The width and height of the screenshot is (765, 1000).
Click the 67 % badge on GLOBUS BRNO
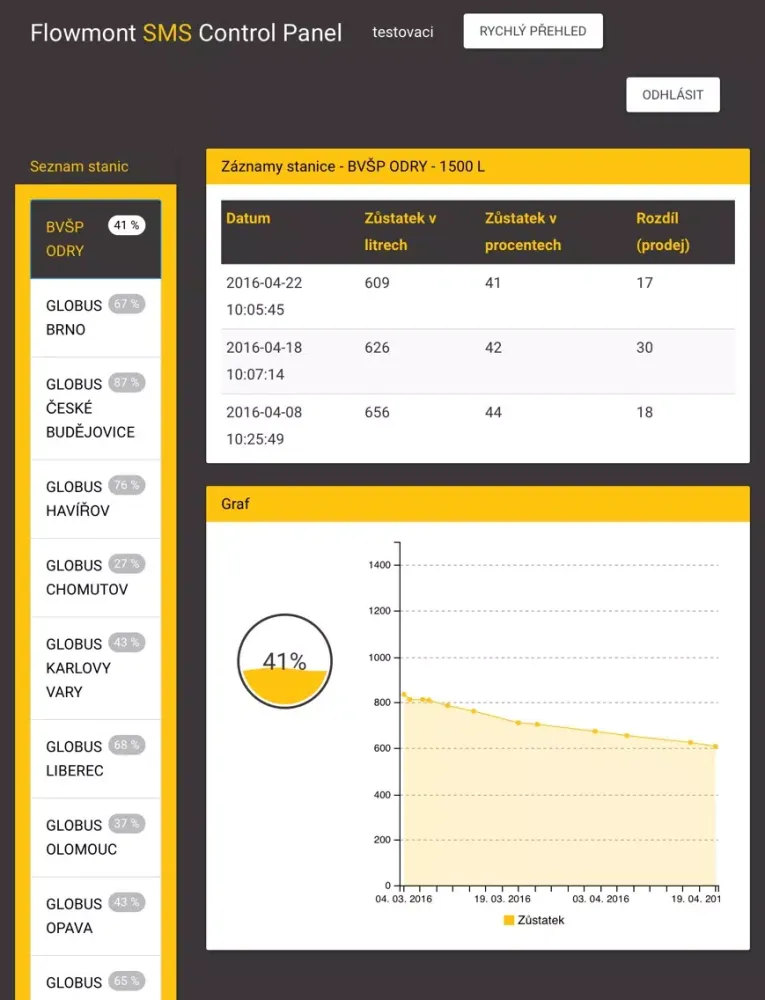[127, 304]
